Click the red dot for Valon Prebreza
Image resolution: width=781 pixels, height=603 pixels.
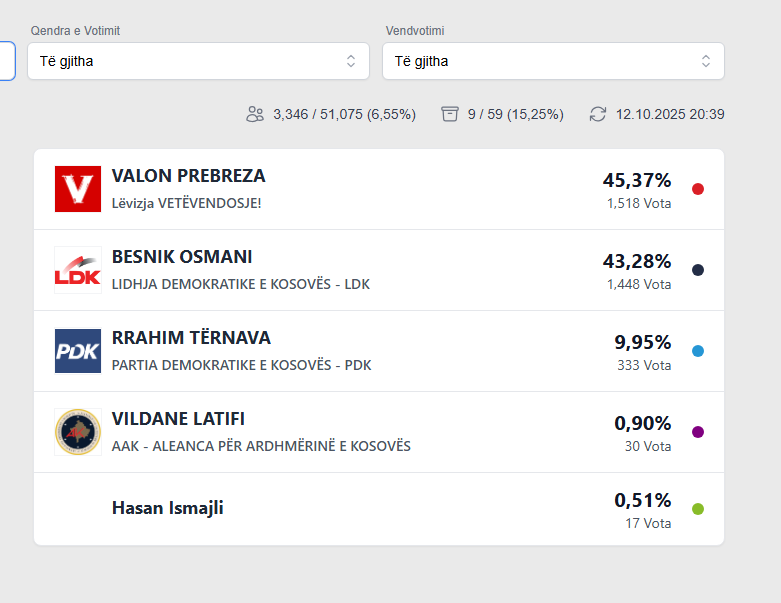click(698, 189)
